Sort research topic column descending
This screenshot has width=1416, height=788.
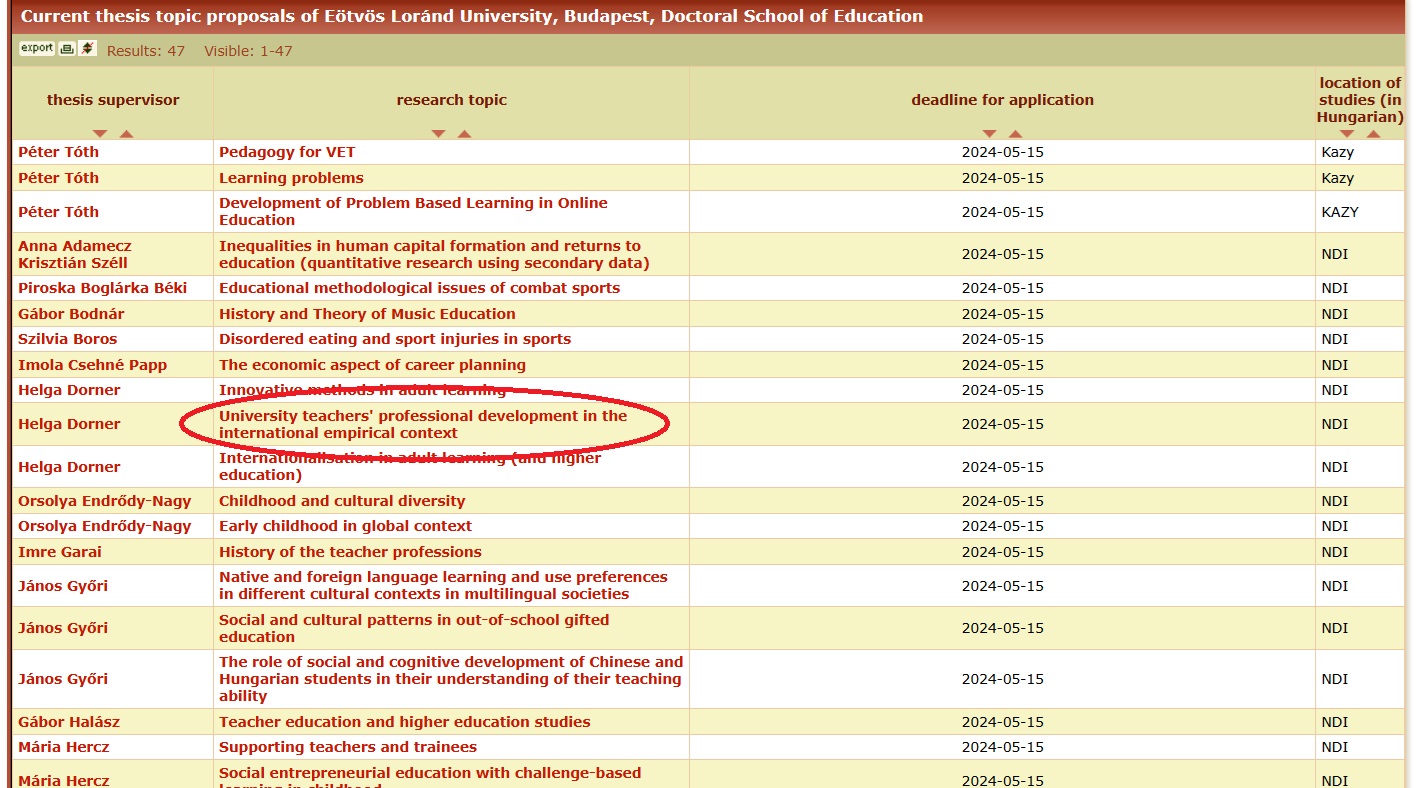click(438, 133)
